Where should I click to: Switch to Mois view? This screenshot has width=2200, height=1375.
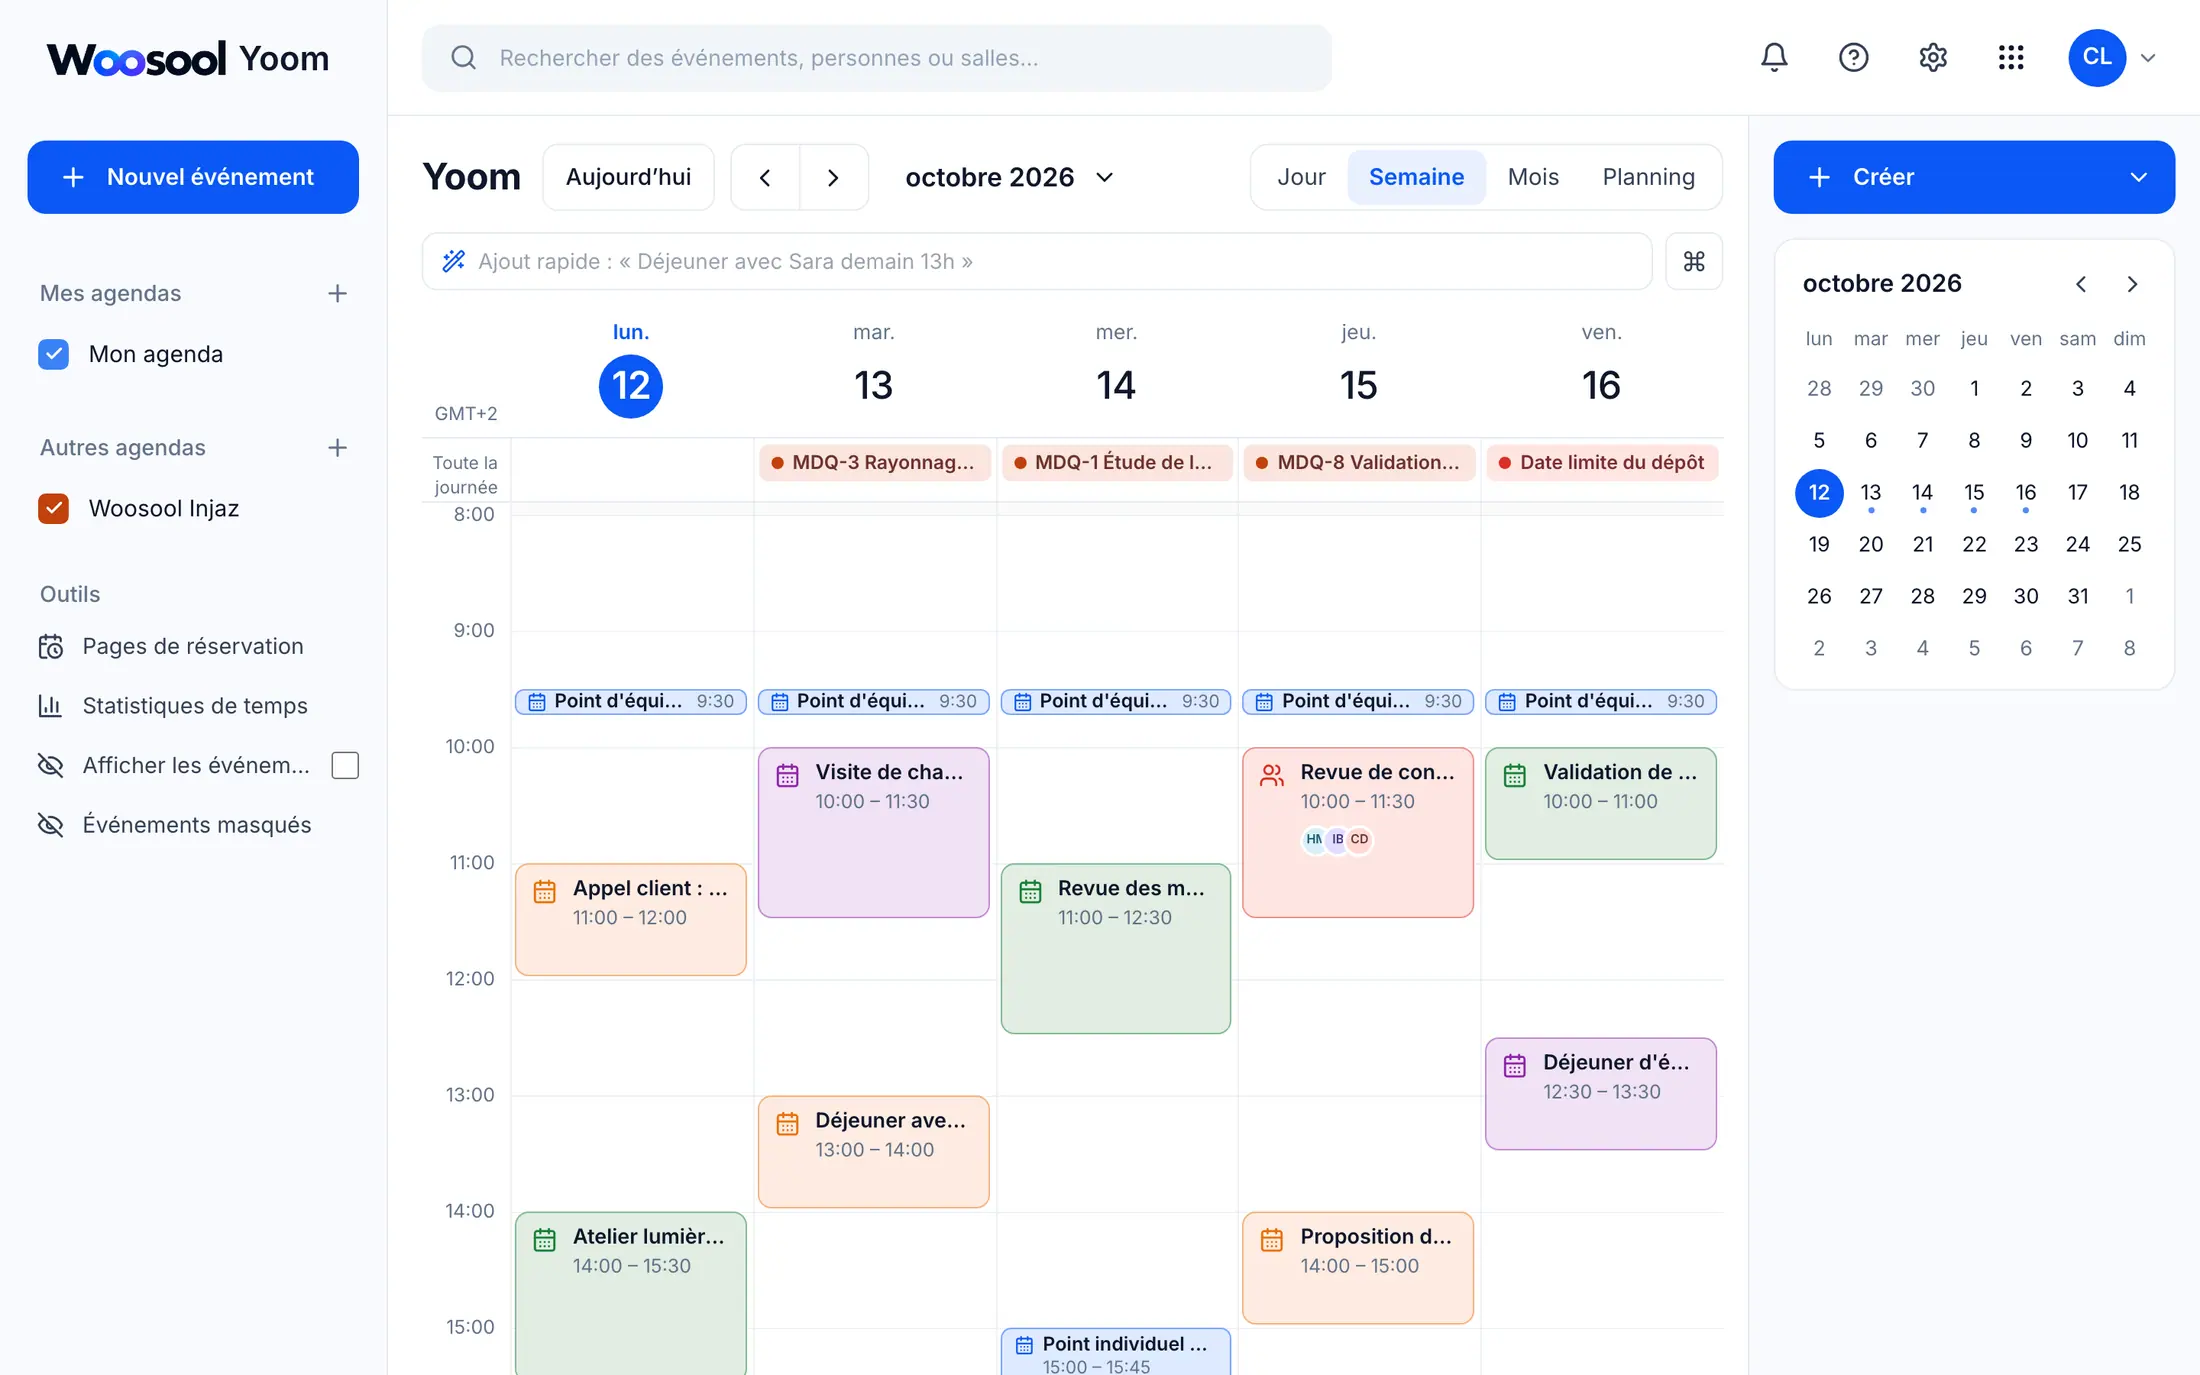point(1533,177)
